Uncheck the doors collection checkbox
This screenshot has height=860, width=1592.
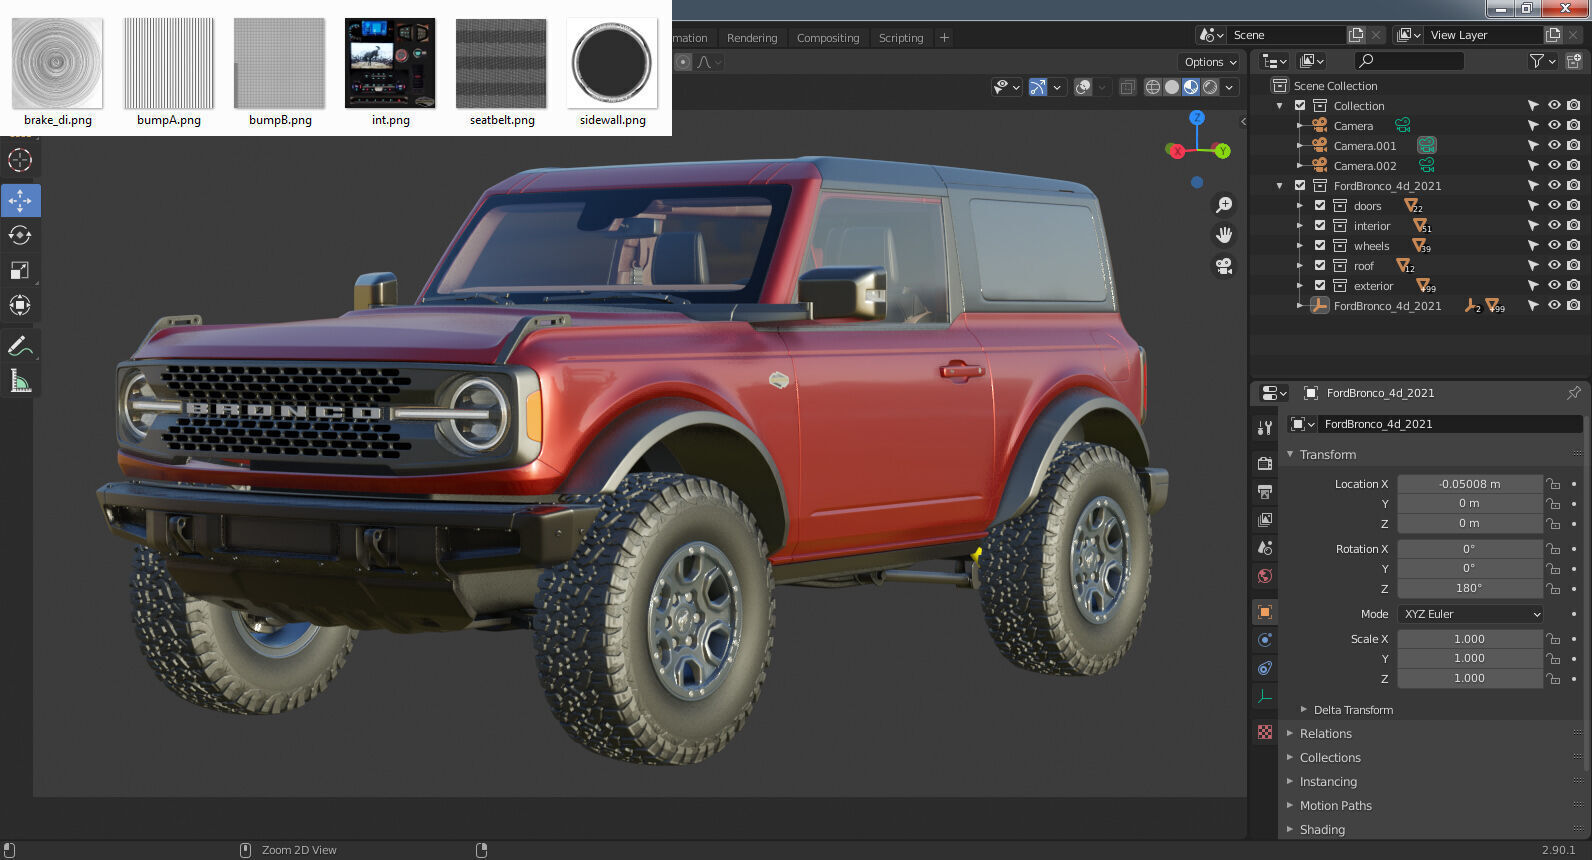[x=1320, y=205]
